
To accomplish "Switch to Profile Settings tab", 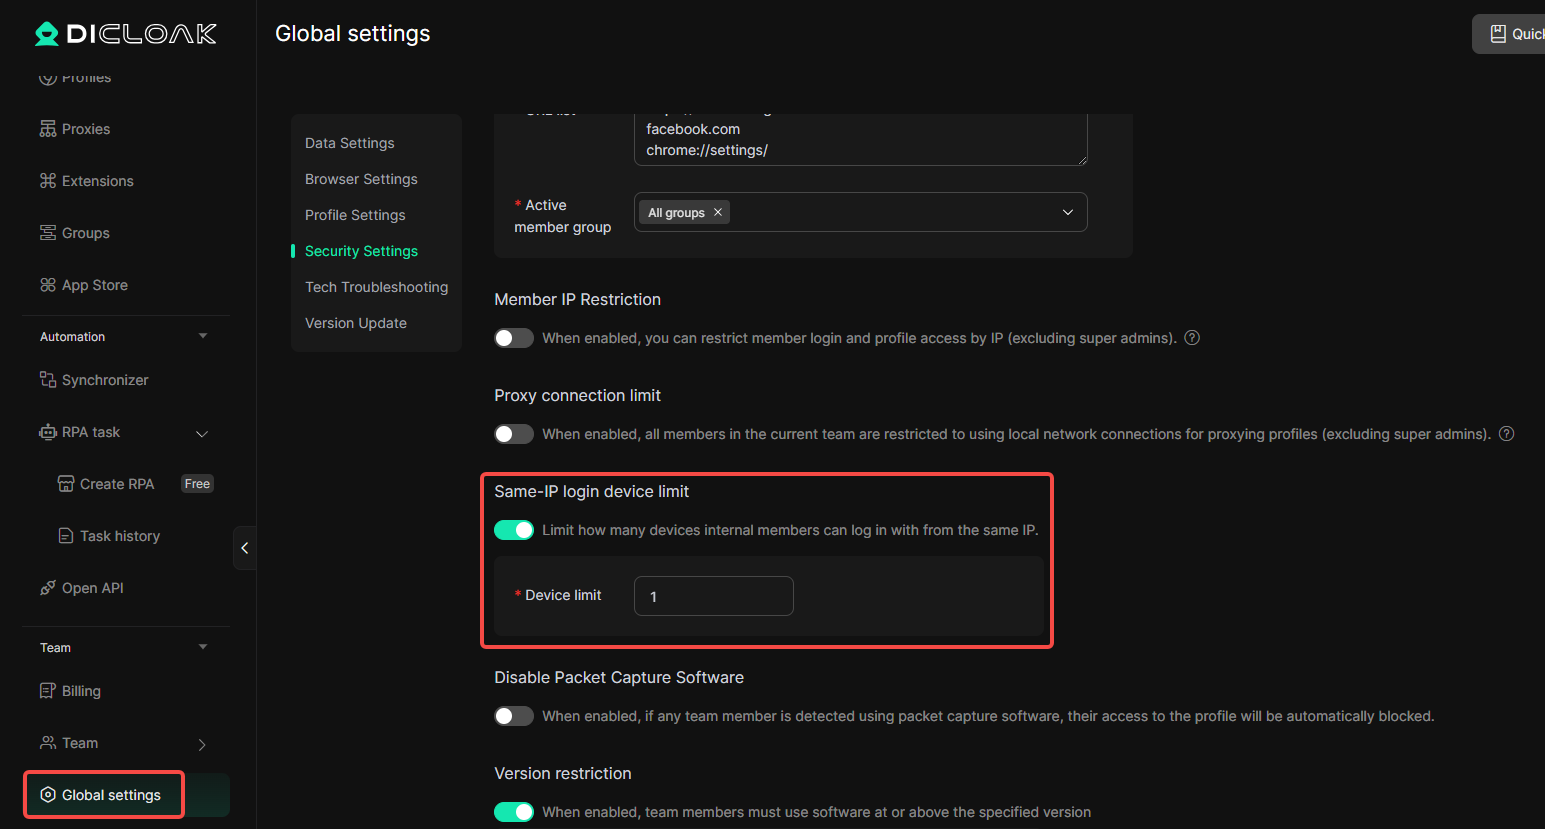I will [355, 215].
